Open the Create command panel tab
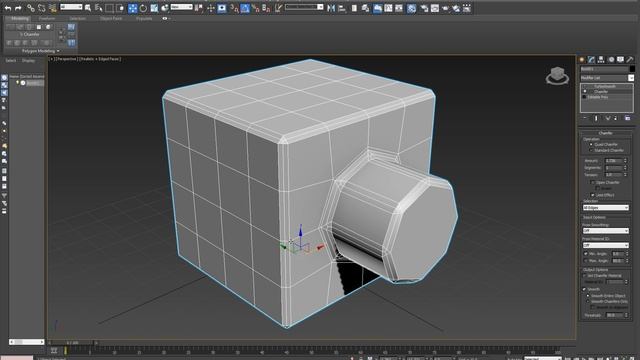The height and width of the screenshot is (360, 640). (x=582, y=60)
